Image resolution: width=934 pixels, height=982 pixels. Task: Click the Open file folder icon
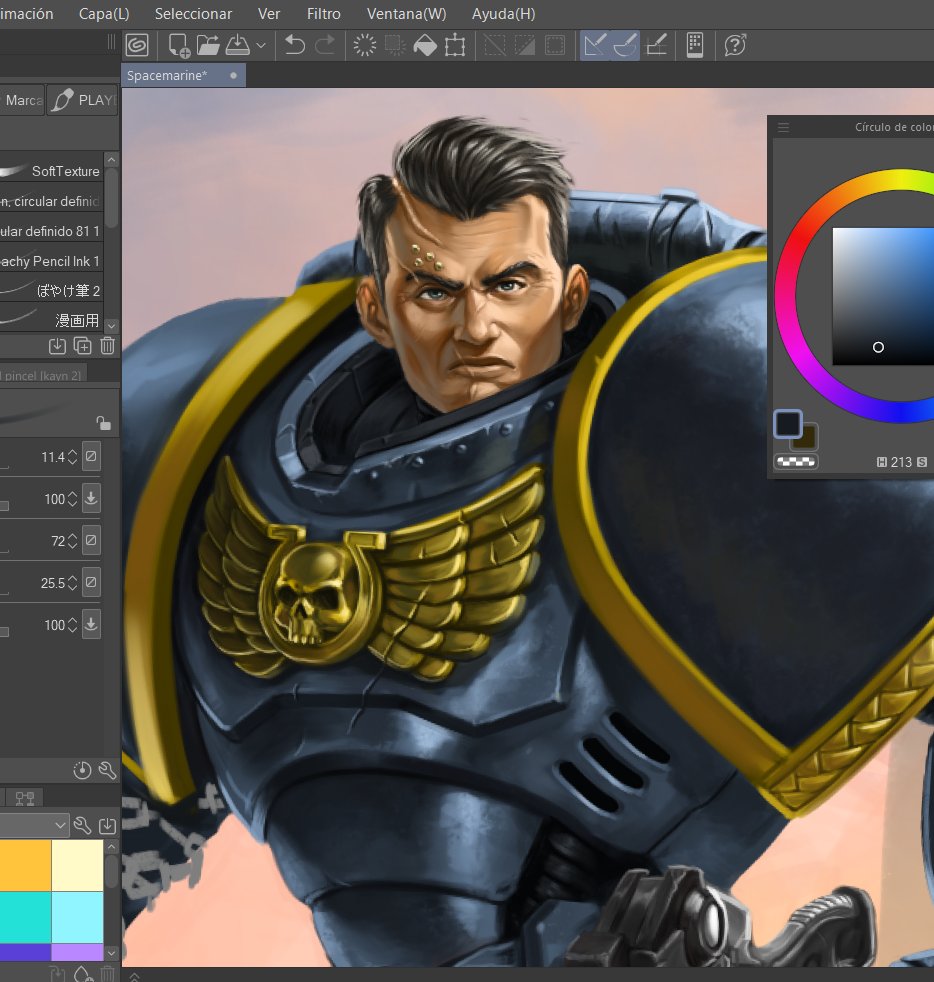point(208,45)
